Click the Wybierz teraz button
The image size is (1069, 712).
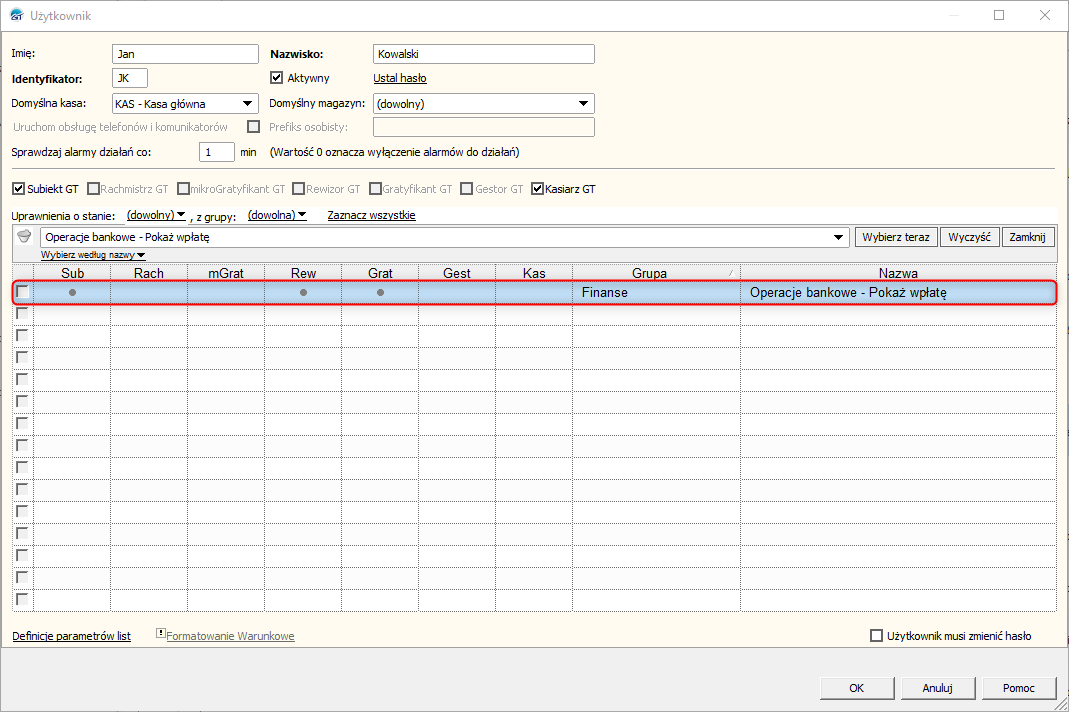tap(896, 237)
